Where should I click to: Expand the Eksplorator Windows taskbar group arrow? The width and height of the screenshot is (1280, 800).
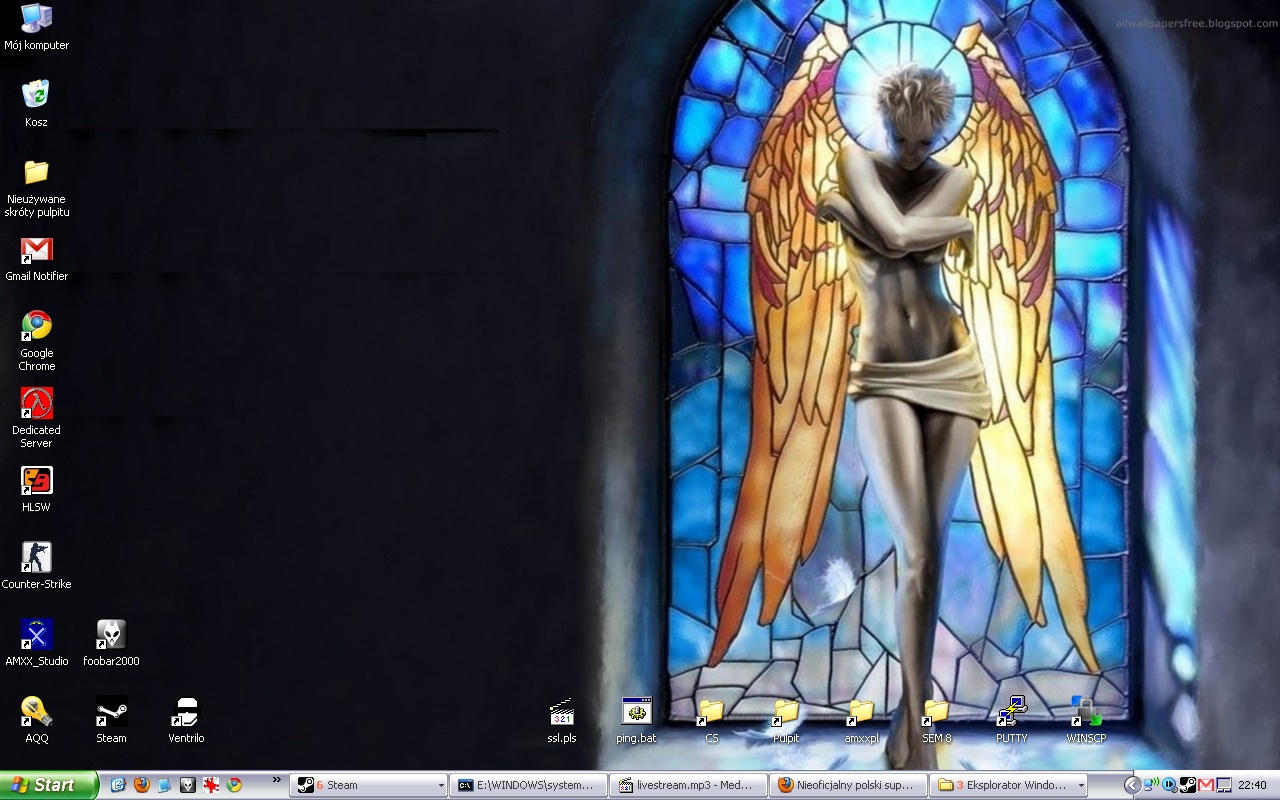pyautogui.click(x=1081, y=786)
